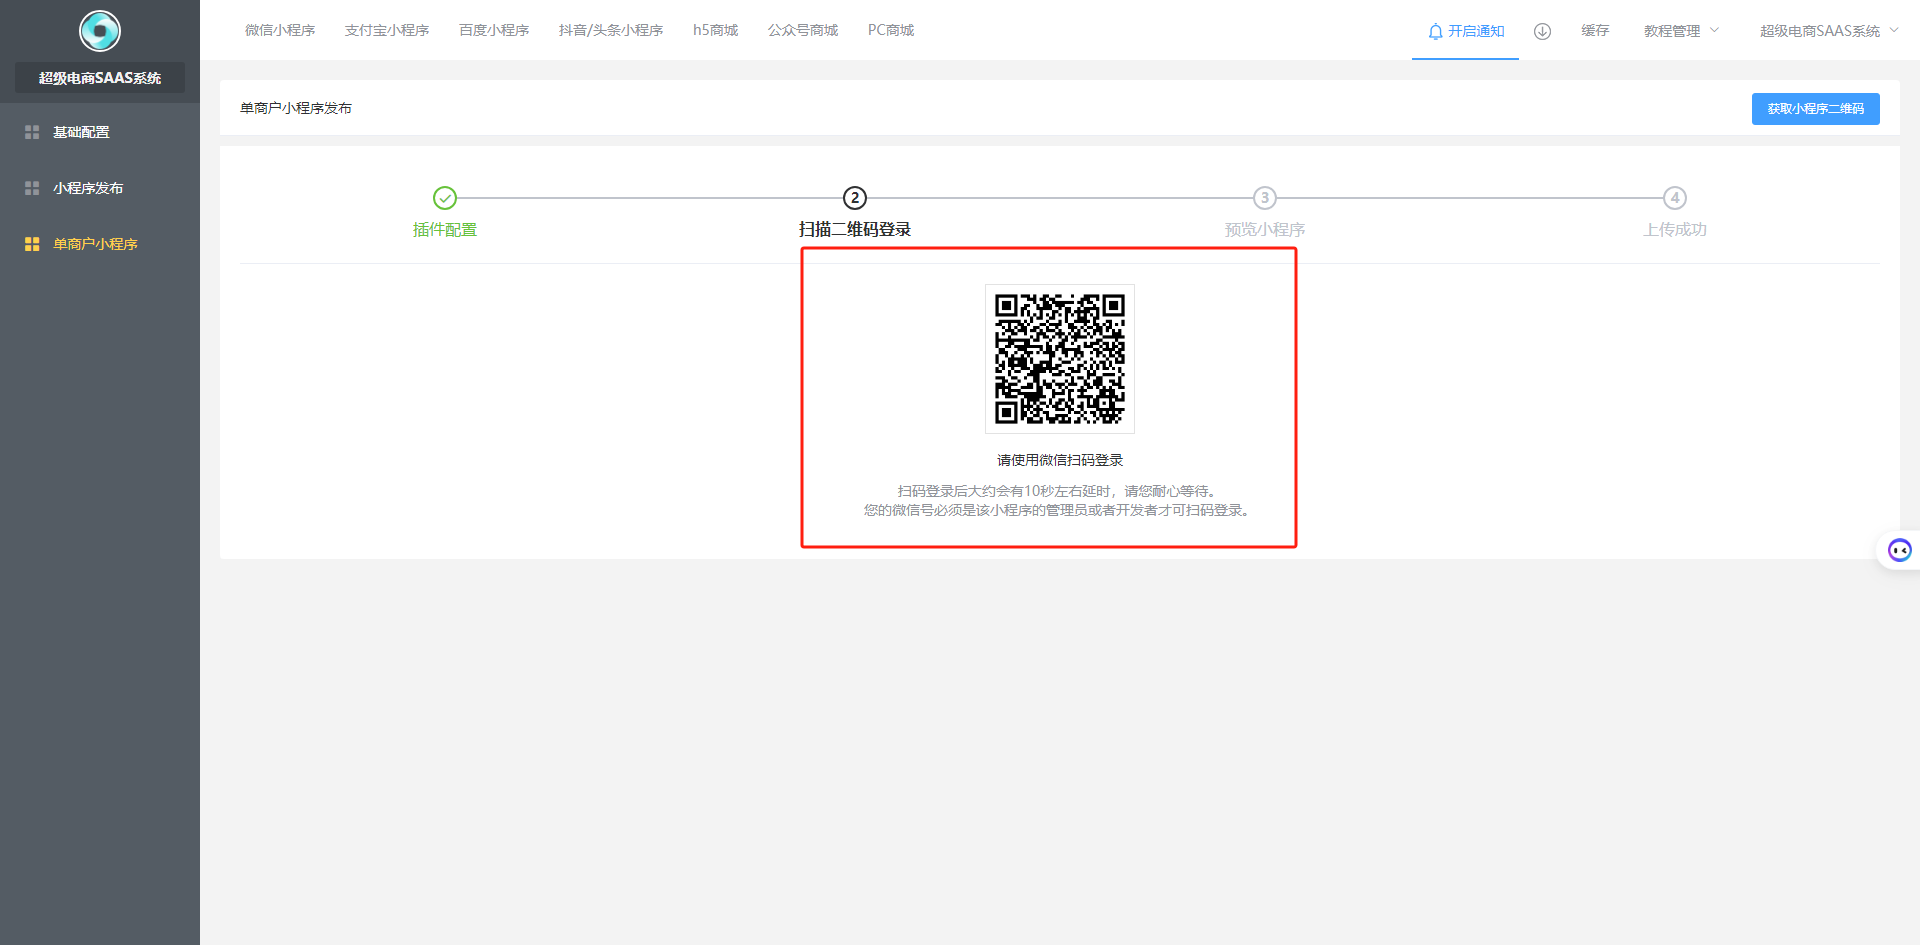Click the 缓存 link in header

(x=1595, y=31)
